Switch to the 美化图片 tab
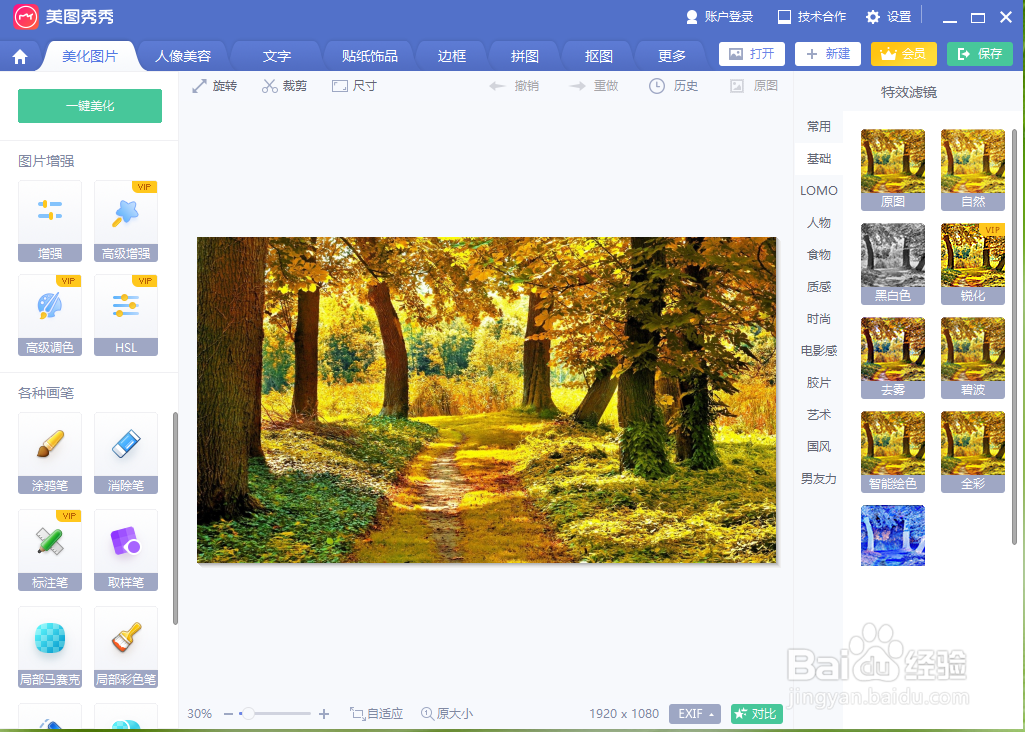The width and height of the screenshot is (1025, 732). point(90,56)
